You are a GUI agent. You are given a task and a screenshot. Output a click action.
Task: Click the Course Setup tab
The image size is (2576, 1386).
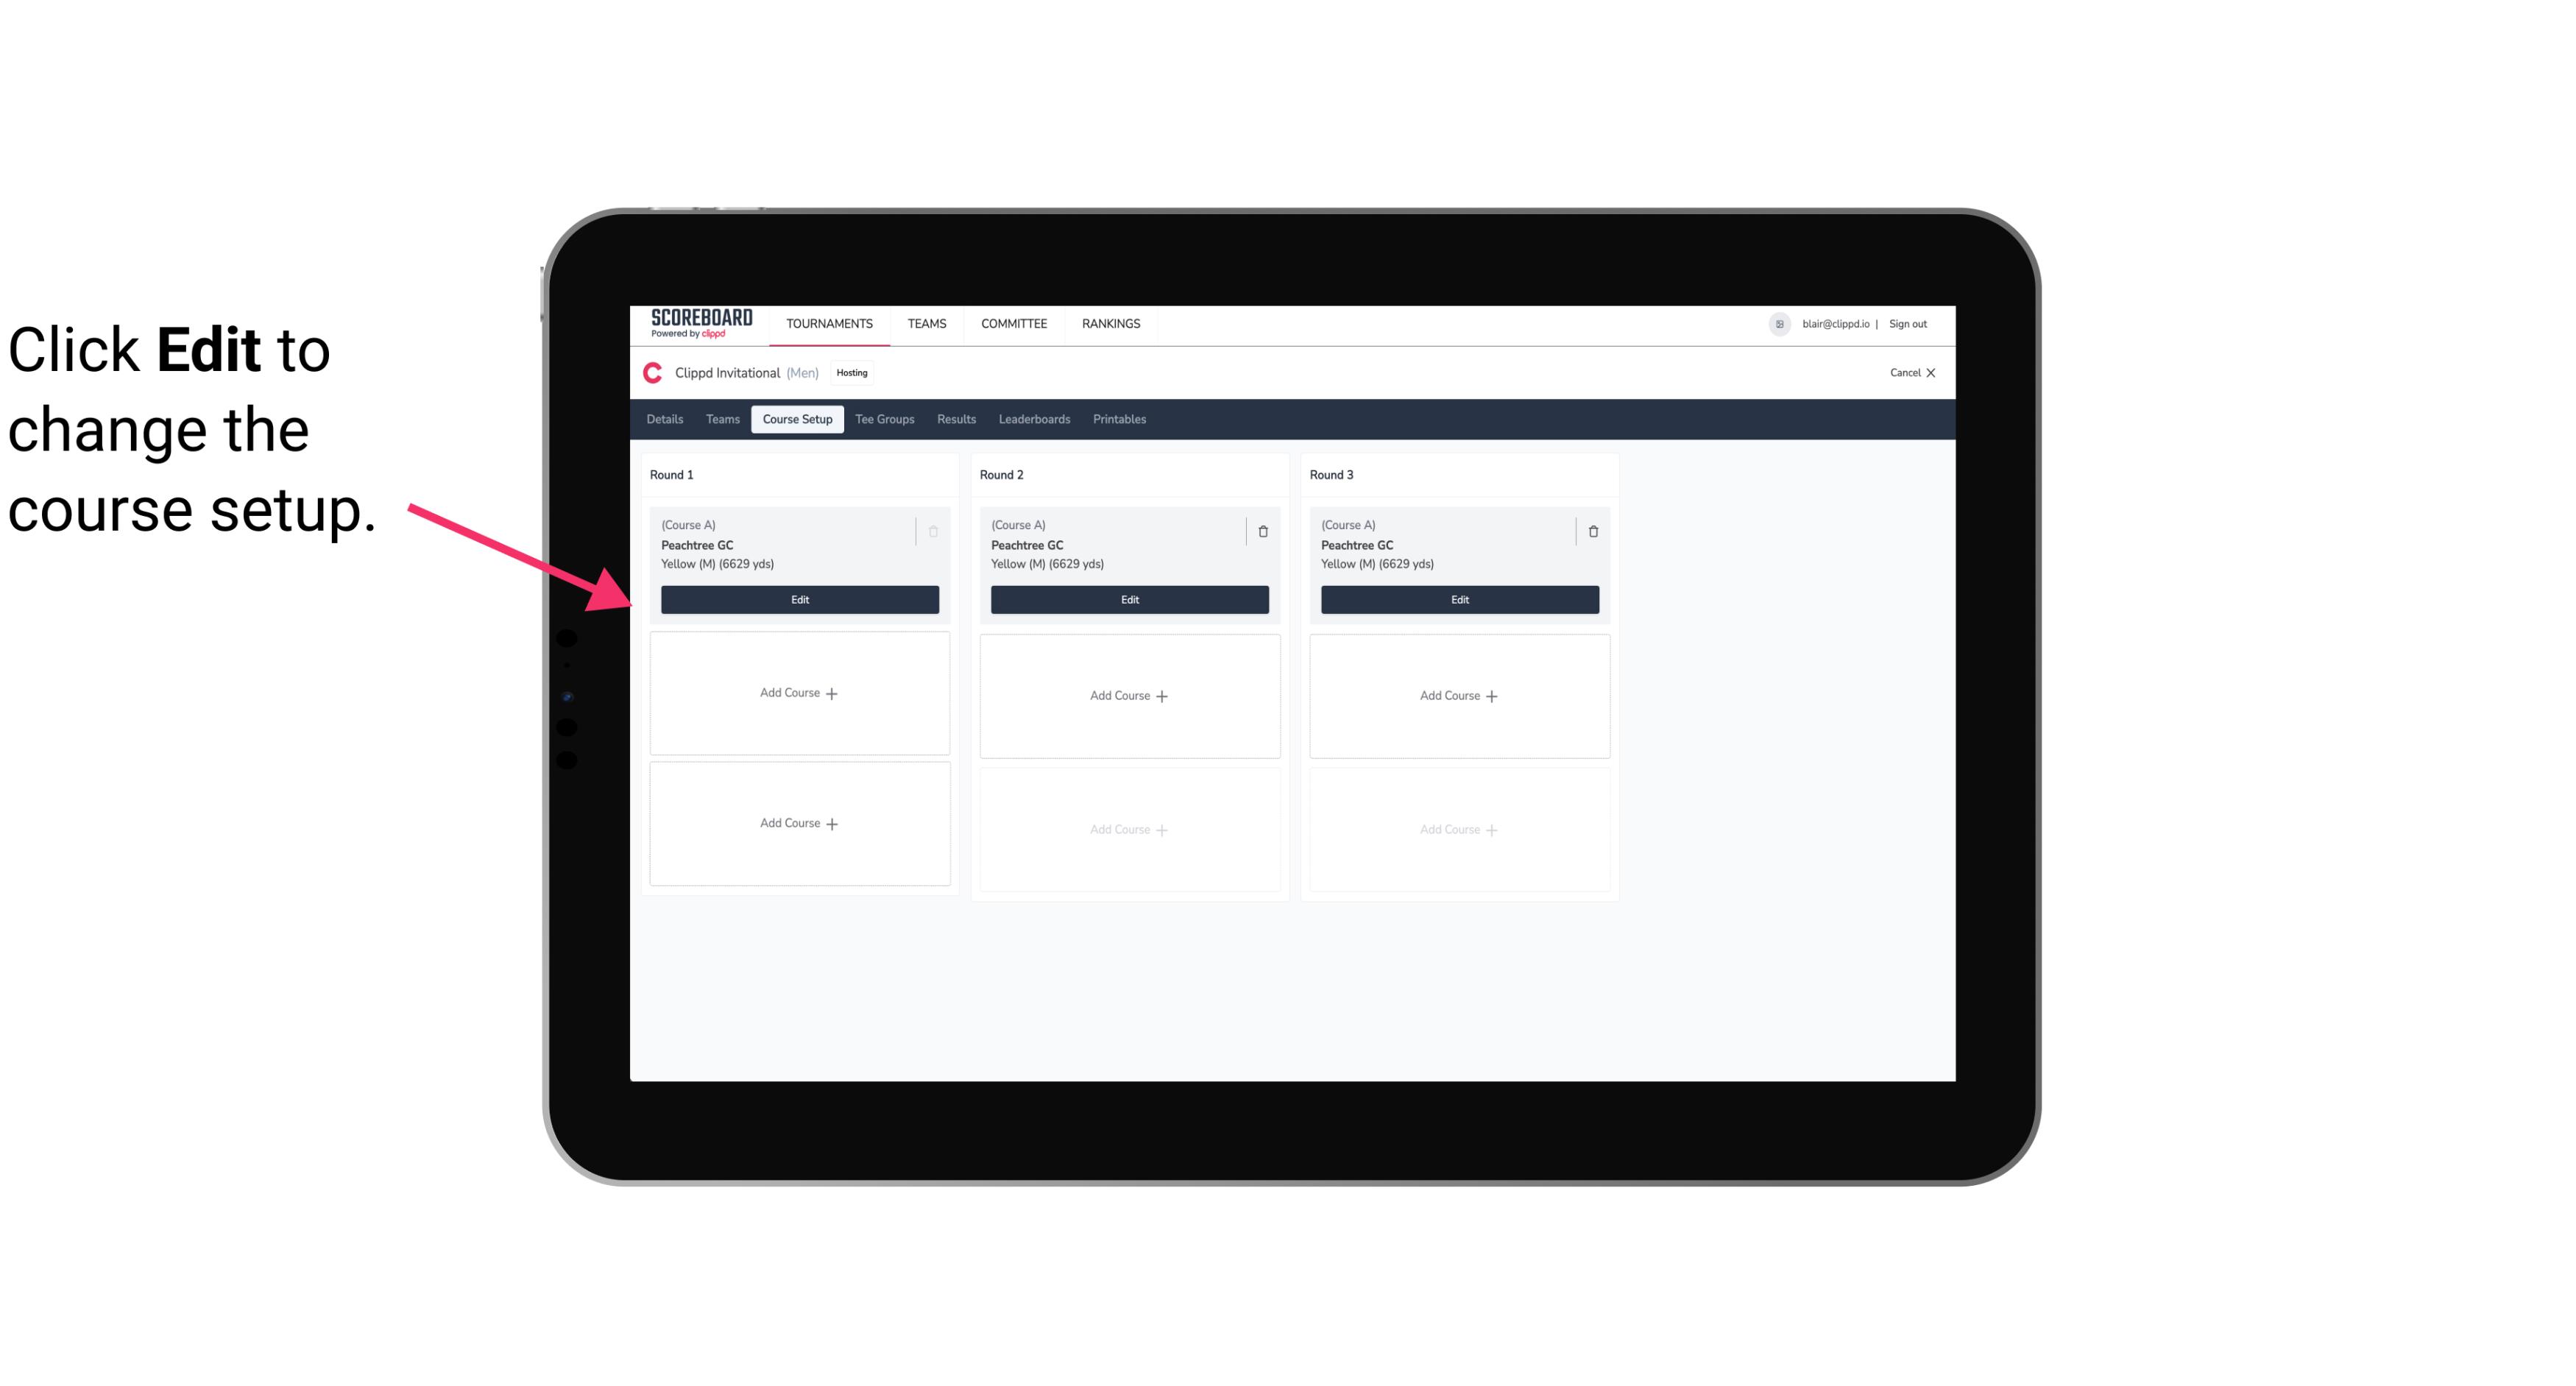(x=795, y=420)
